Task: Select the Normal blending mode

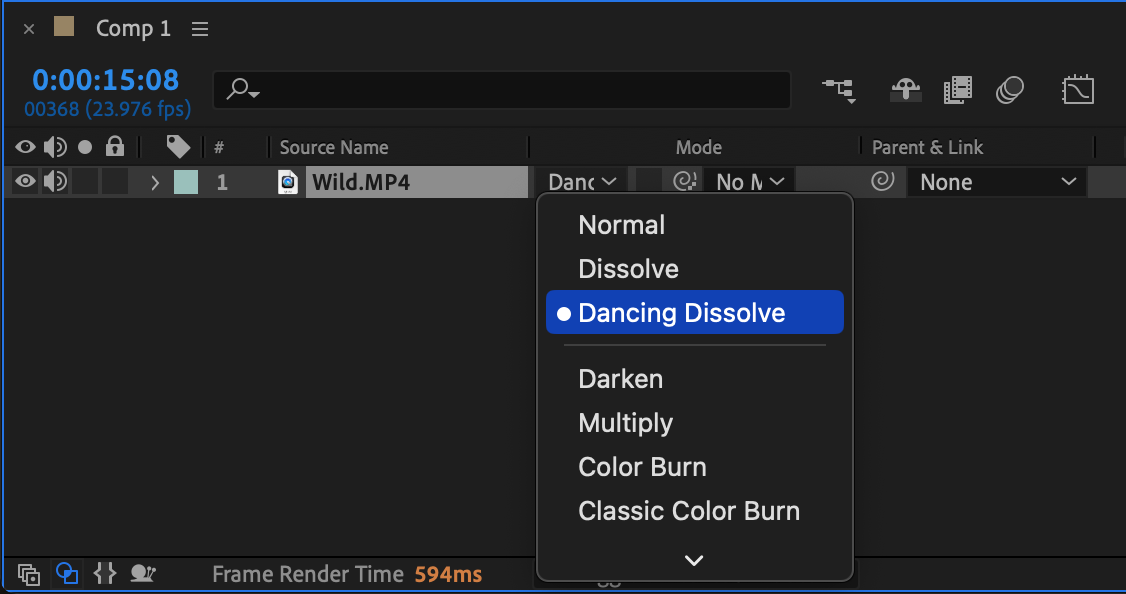Action: pos(621,225)
